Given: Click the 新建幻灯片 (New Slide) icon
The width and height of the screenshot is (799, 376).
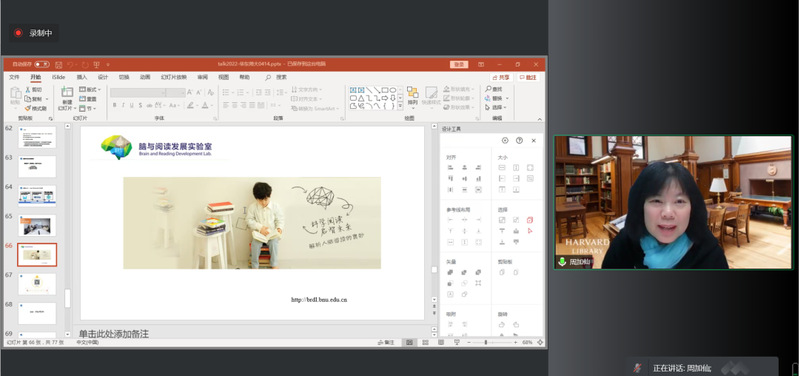Looking at the screenshot, I should (x=67, y=92).
